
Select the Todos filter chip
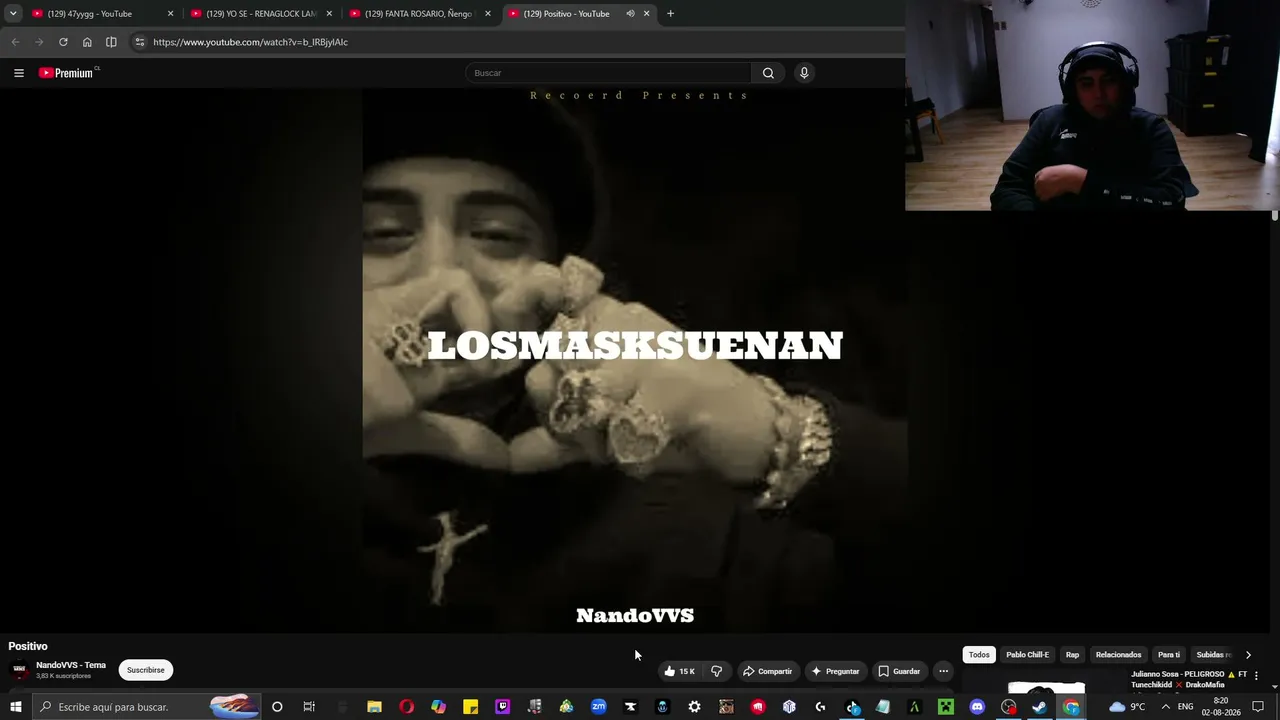point(979,655)
